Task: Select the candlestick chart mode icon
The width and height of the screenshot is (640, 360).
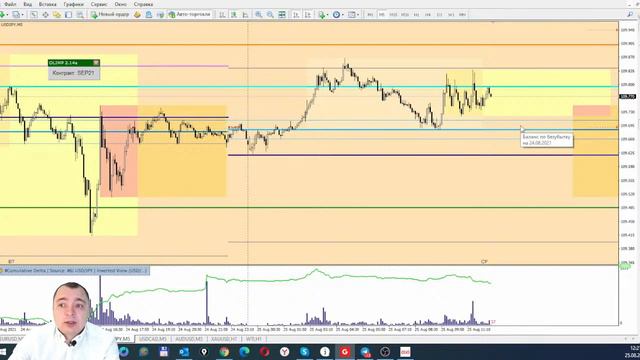Action: [x=234, y=15]
